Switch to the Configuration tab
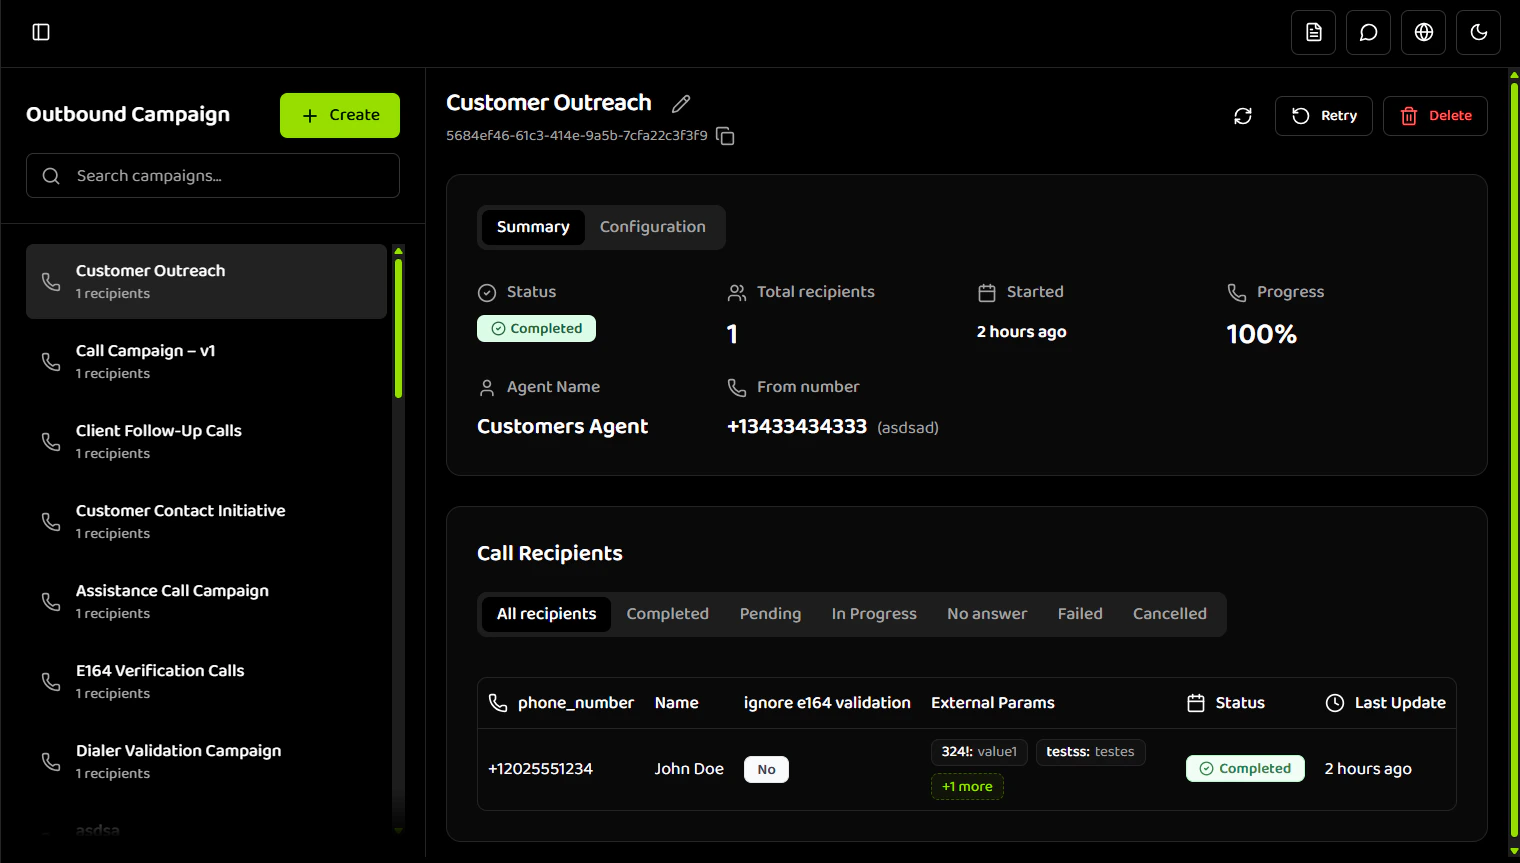This screenshot has width=1520, height=863. (x=652, y=227)
